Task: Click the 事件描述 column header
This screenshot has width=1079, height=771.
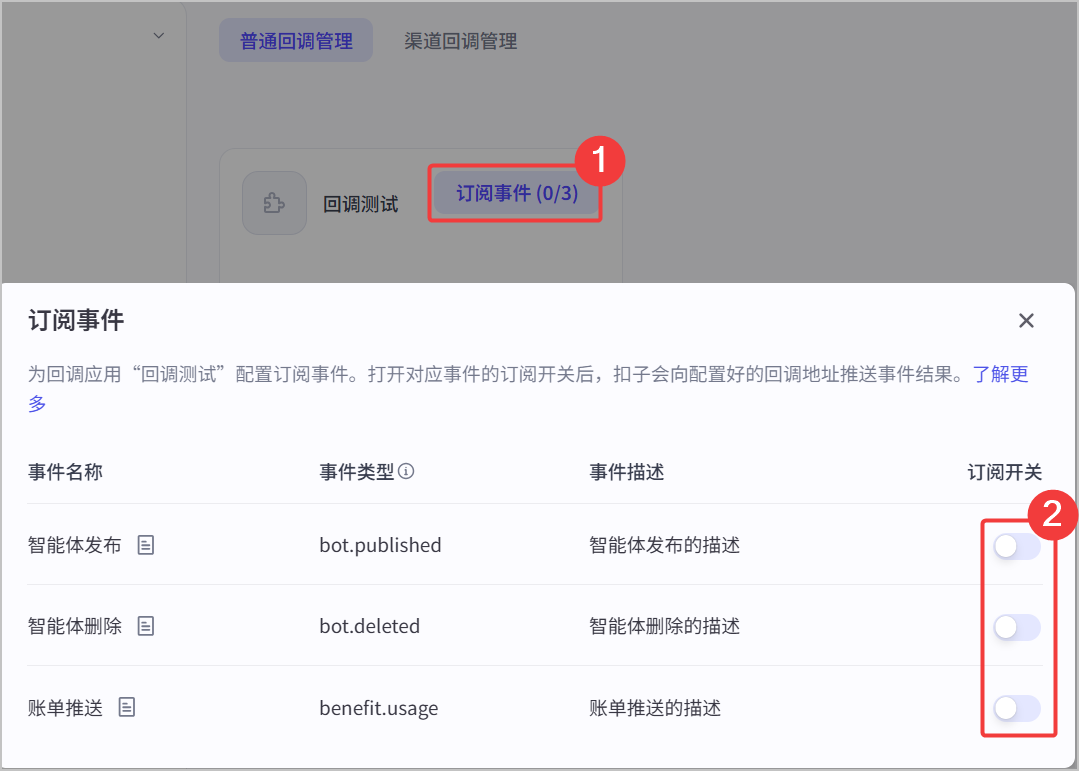Action: [x=626, y=472]
